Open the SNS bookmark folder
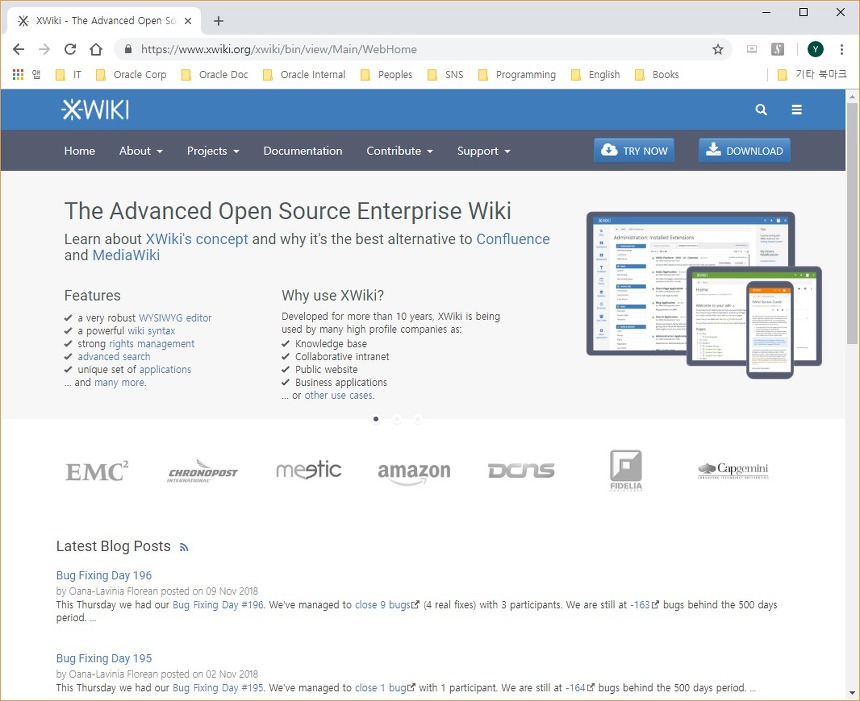Viewport: 860px width, 701px height. click(445, 75)
